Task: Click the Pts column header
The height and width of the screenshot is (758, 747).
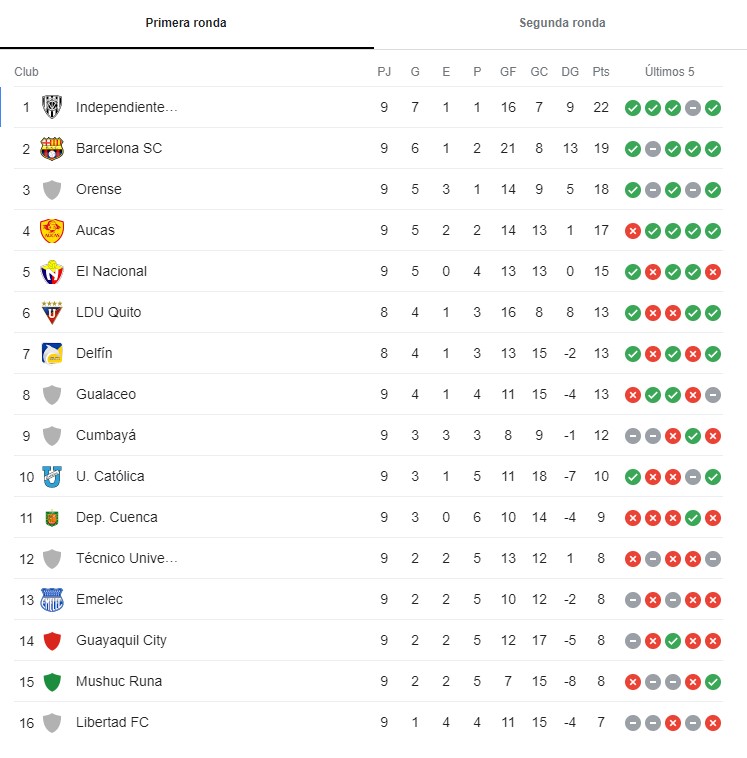Action: 600,72
